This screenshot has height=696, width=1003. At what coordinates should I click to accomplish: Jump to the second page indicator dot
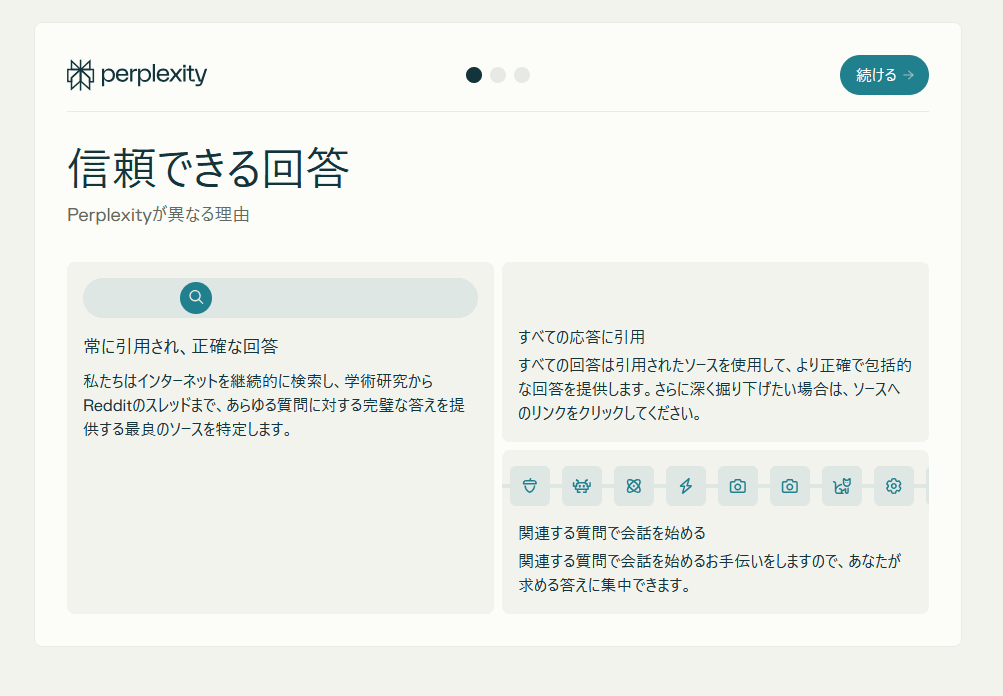point(498,75)
